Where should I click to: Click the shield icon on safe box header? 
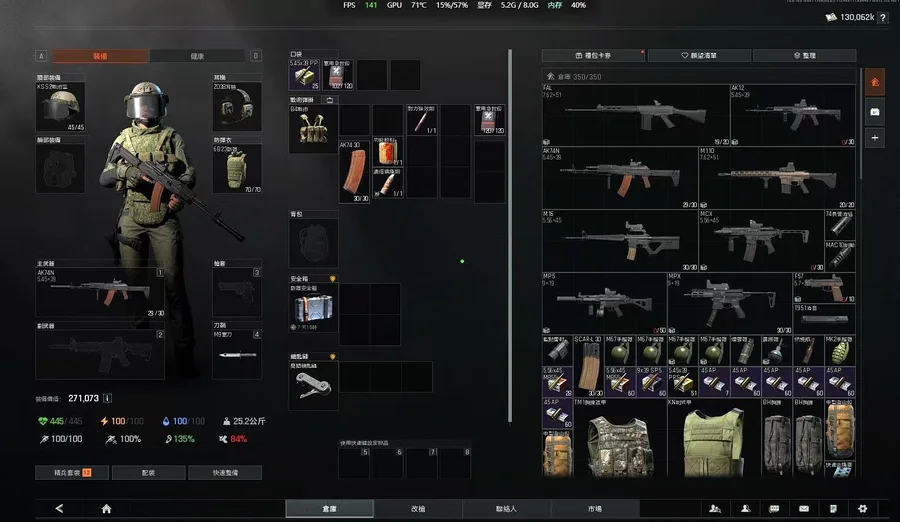[332, 279]
